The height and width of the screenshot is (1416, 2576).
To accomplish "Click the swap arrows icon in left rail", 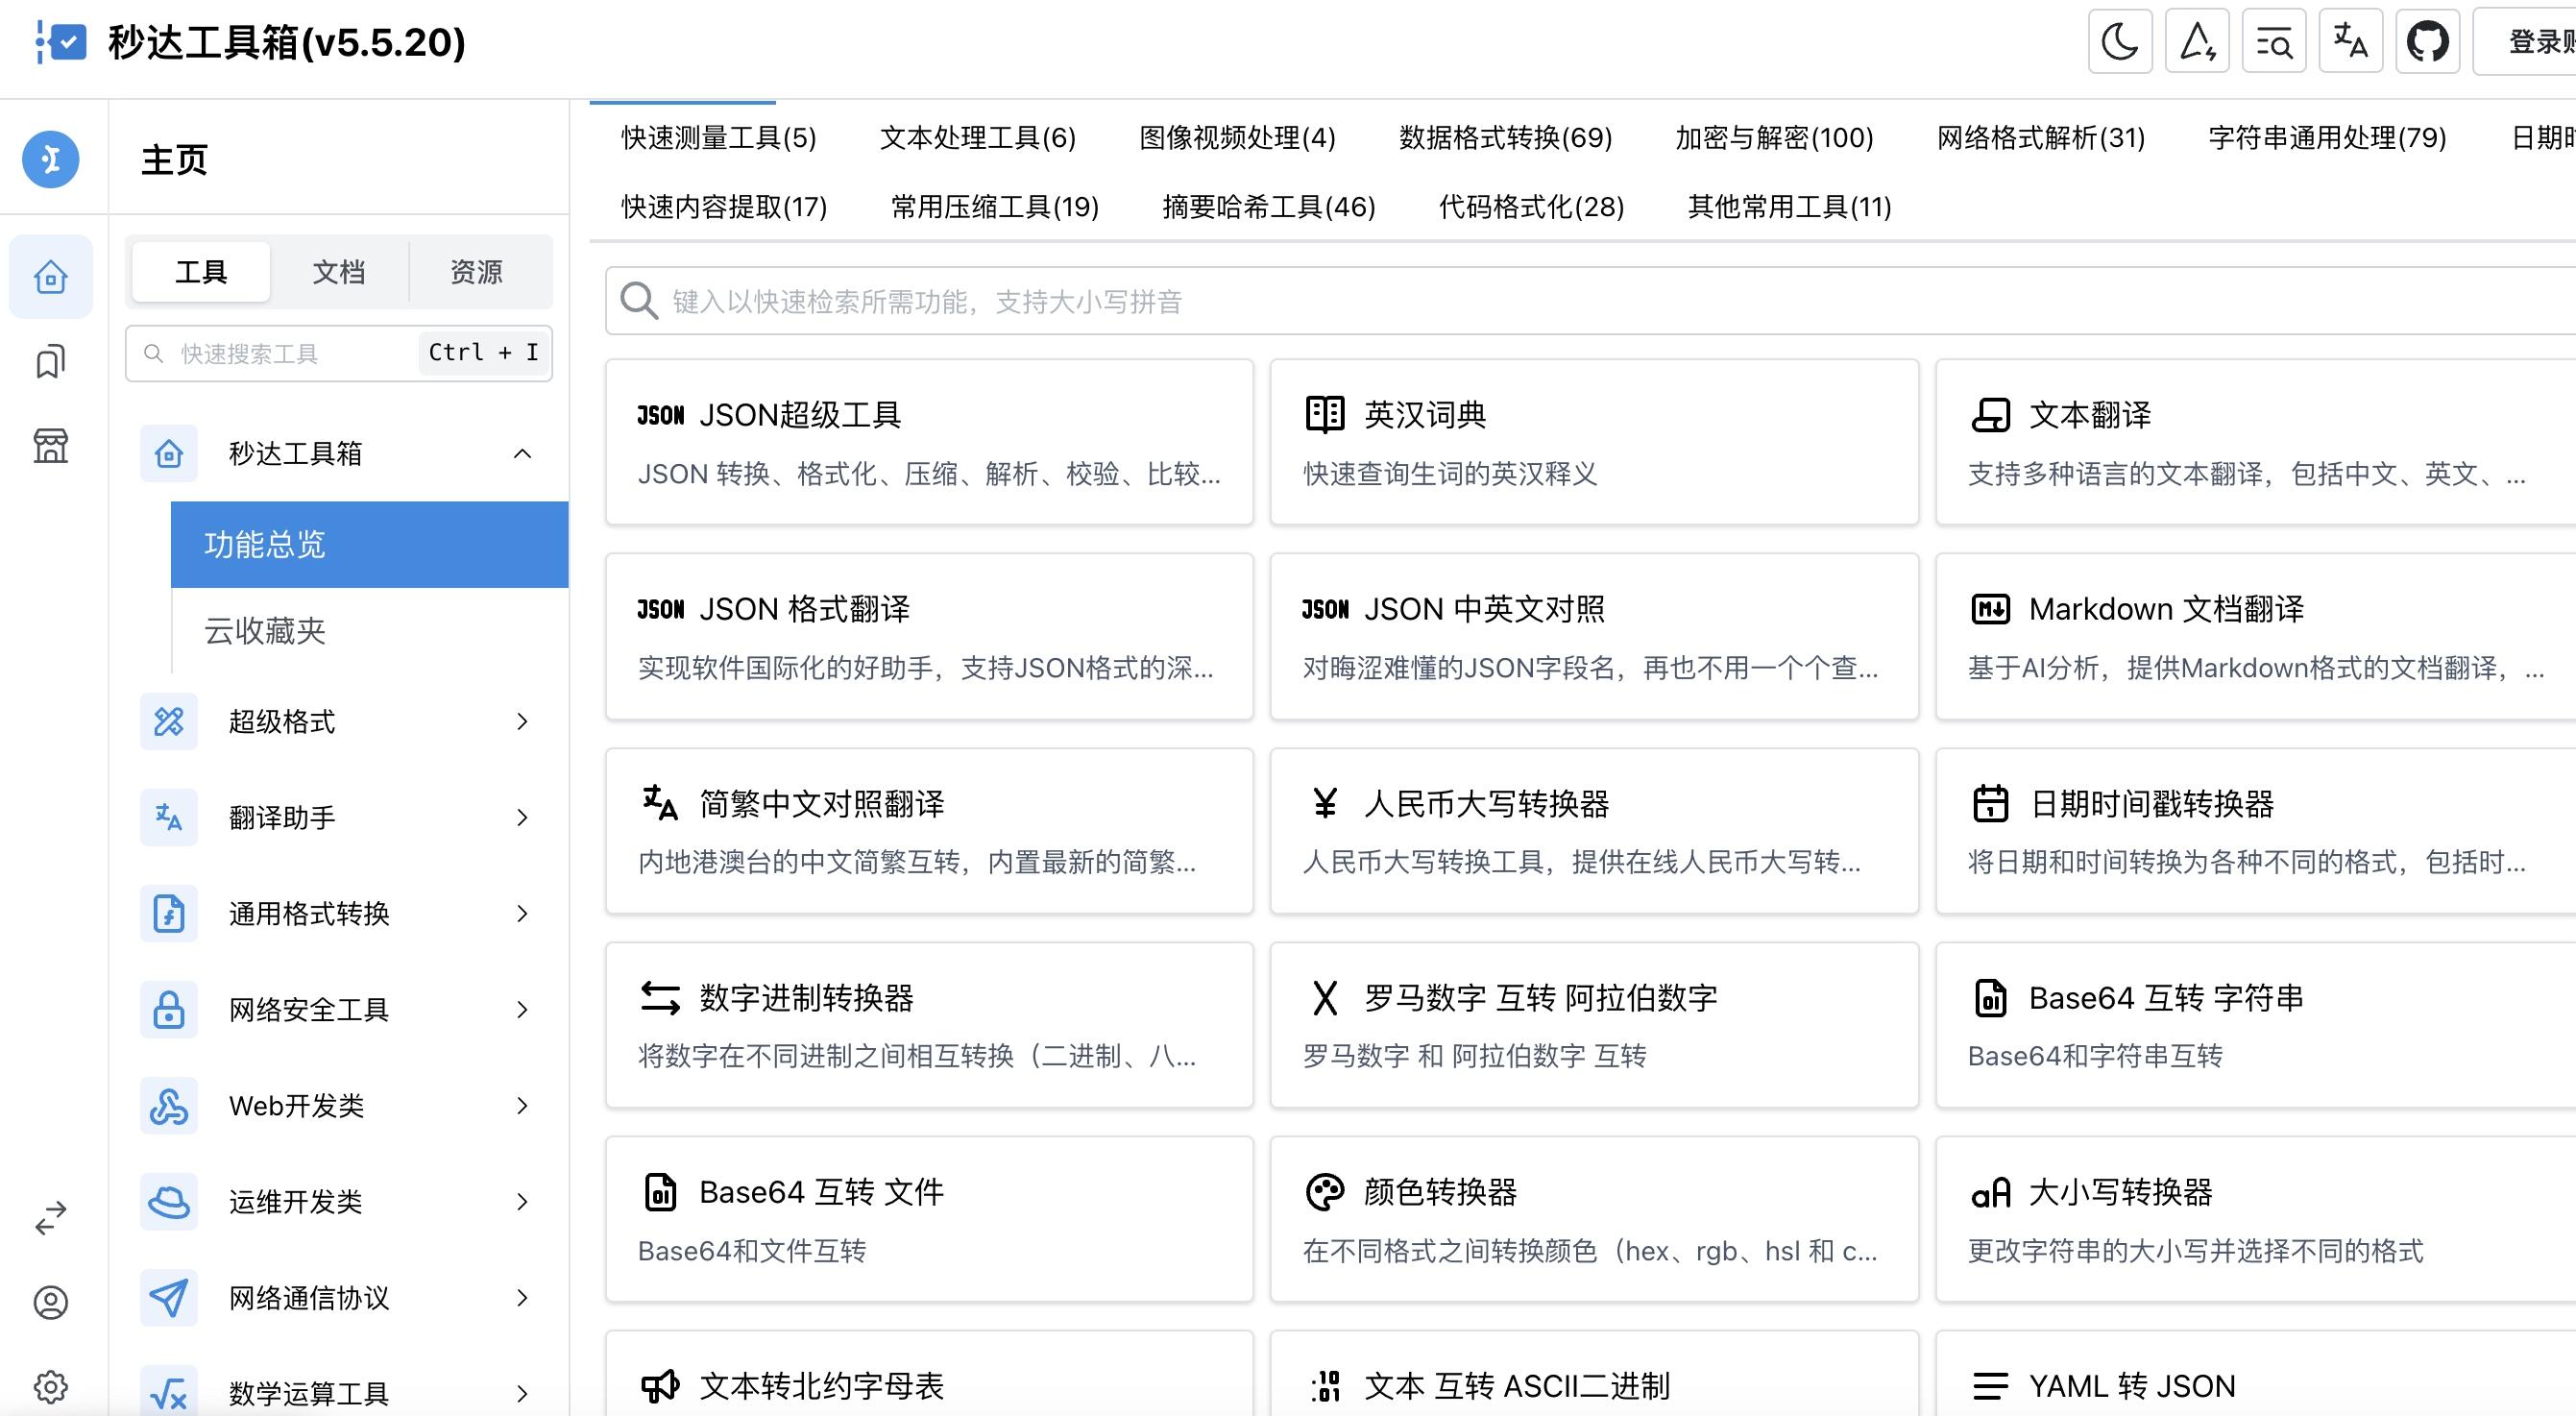I will click(x=50, y=1217).
